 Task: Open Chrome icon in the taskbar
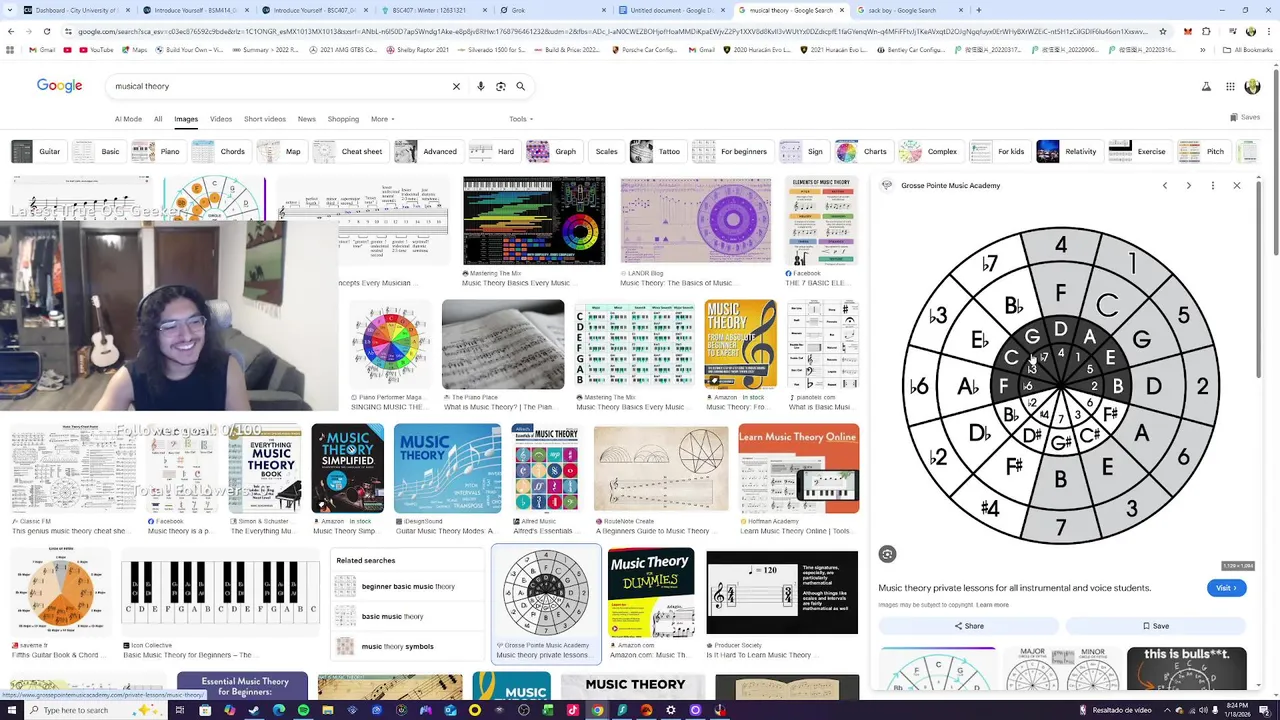click(x=597, y=710)
